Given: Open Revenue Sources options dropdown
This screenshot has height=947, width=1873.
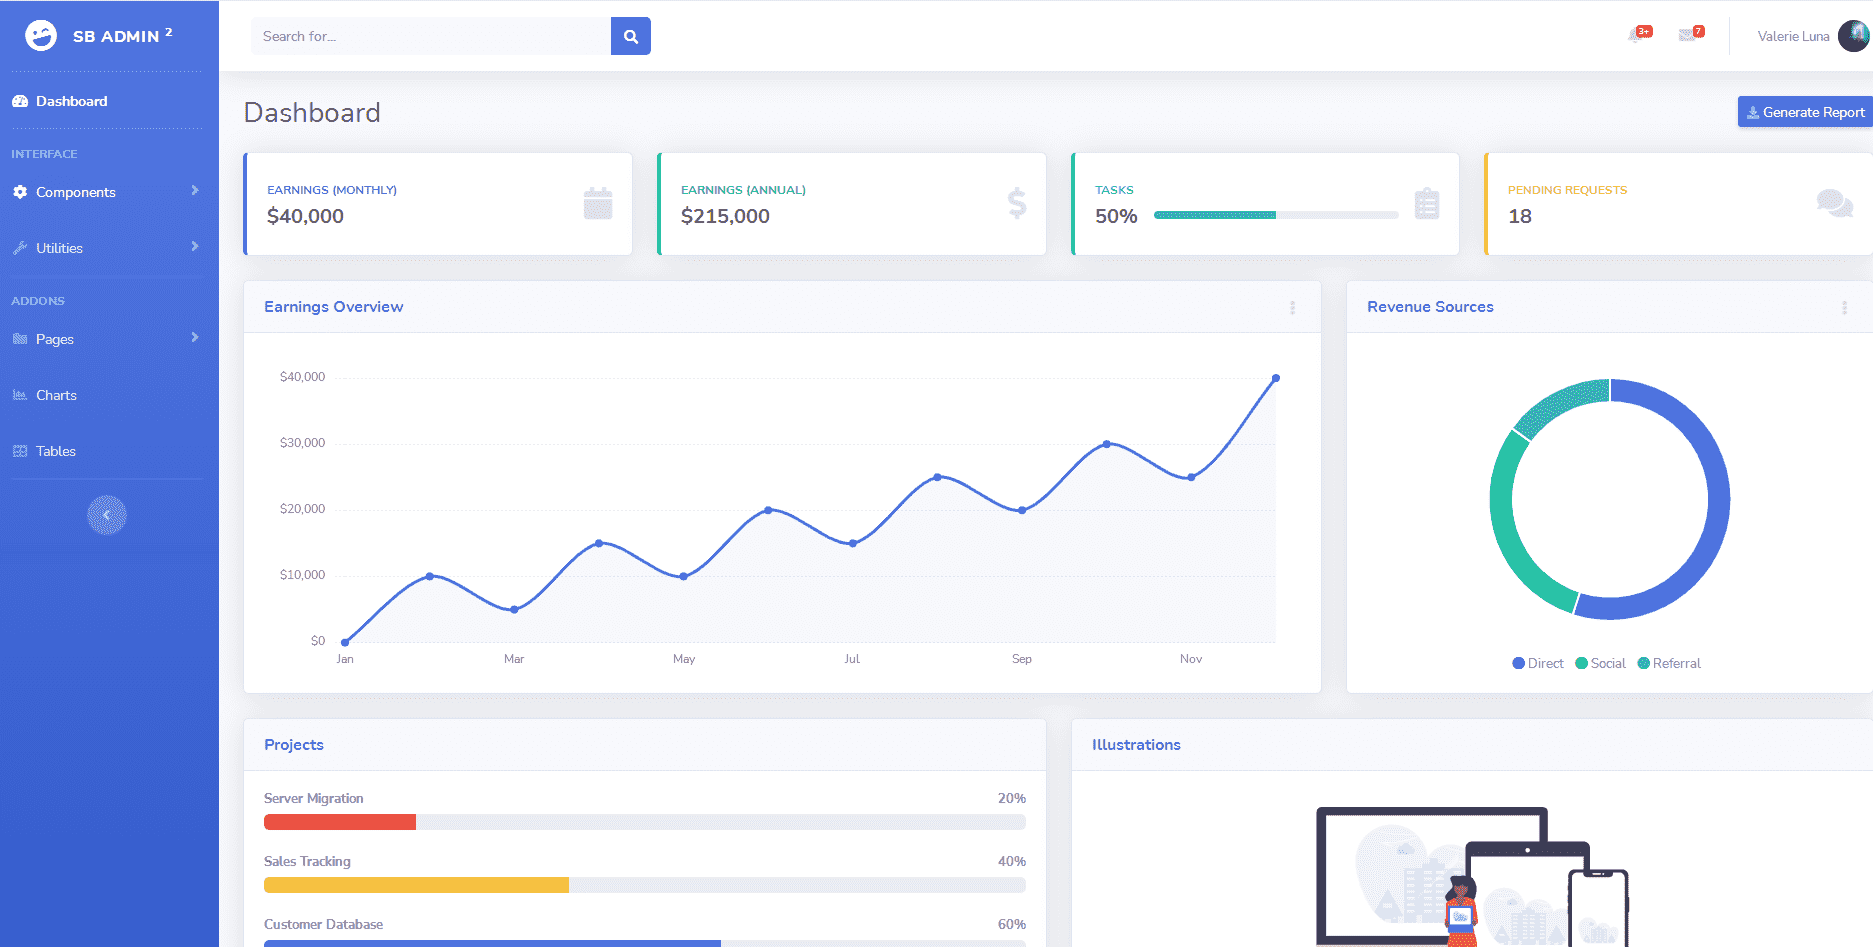Looking at the screenshot, I should pyautogui.click(x=1844, y=308).
